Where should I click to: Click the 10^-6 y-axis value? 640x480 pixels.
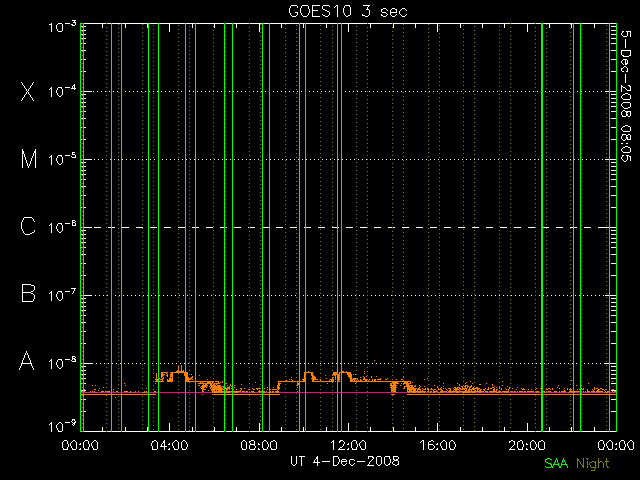click(x=62, y=227)
